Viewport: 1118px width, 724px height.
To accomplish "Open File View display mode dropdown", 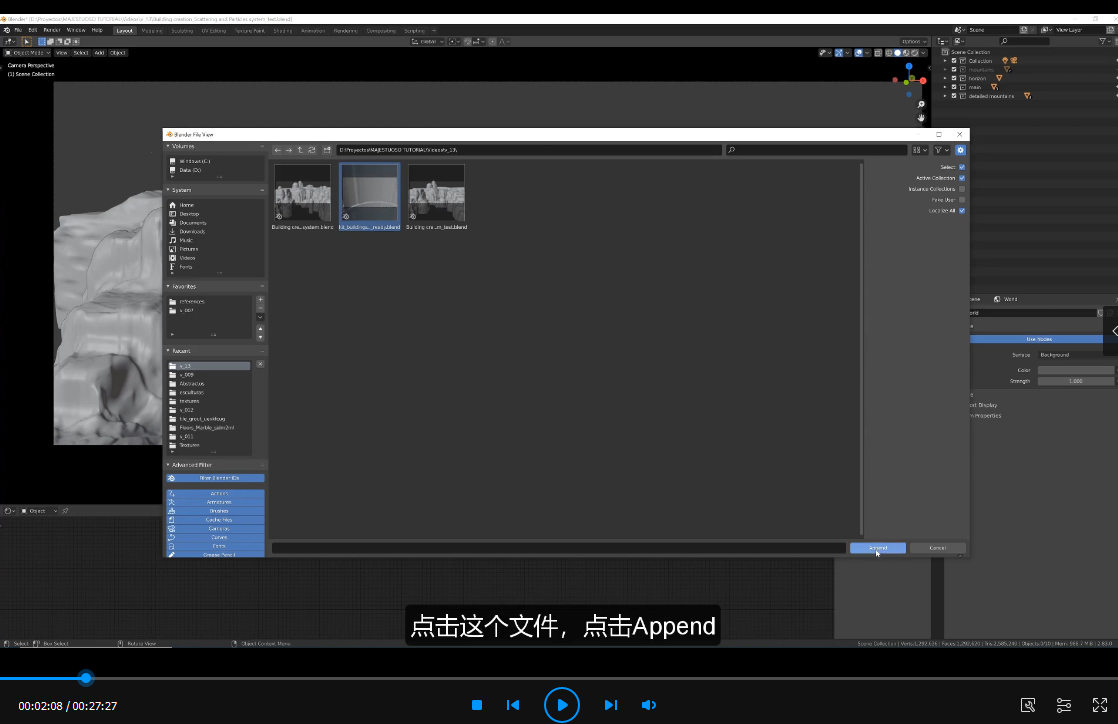I will [x=920, y=150].
